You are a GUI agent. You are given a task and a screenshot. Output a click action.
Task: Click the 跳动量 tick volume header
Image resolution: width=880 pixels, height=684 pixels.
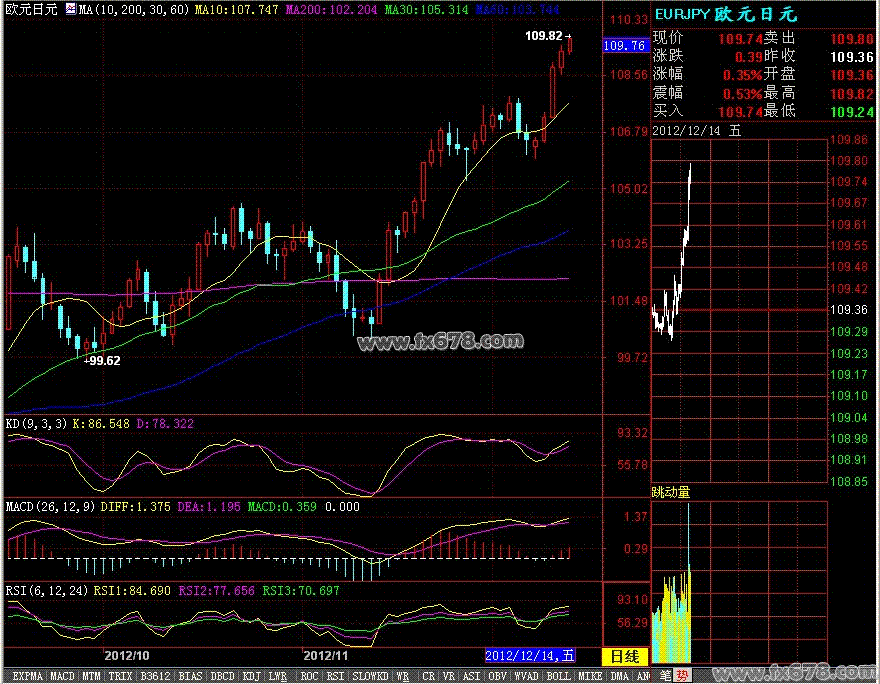point(671,492)
